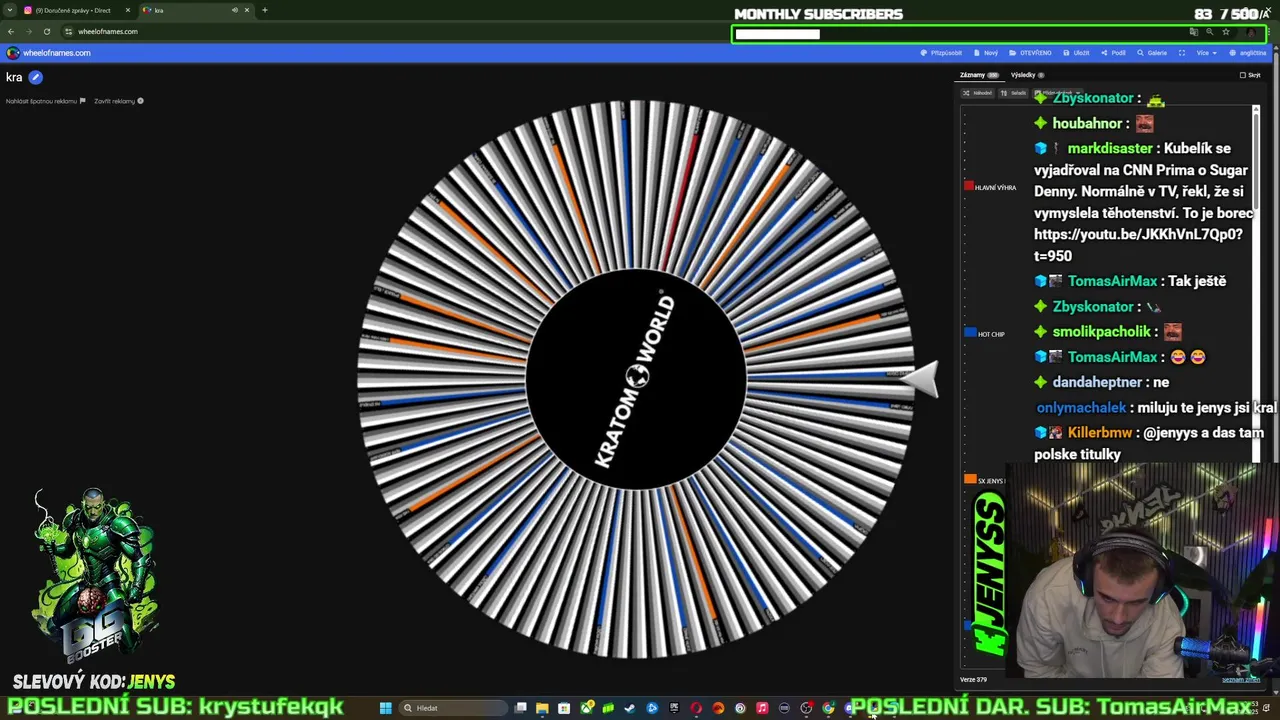Launch Steam from the taskbar
The image size is (1280, 720).
click(x=629, y=708)
